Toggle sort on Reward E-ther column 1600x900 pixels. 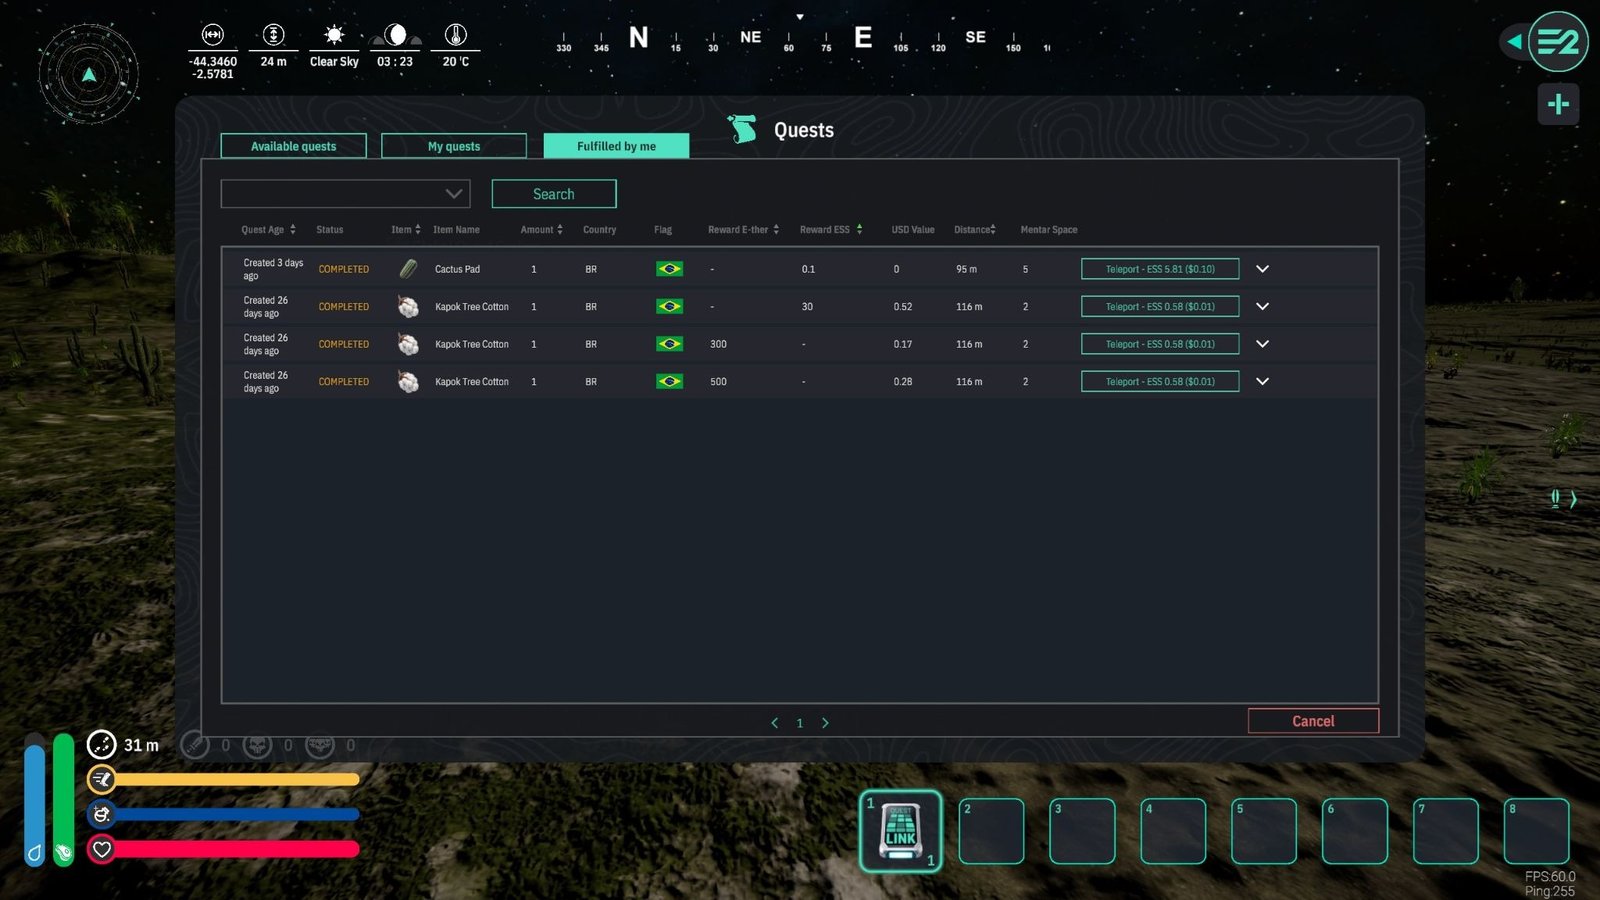pyautogui.click(x=743, y=230)
